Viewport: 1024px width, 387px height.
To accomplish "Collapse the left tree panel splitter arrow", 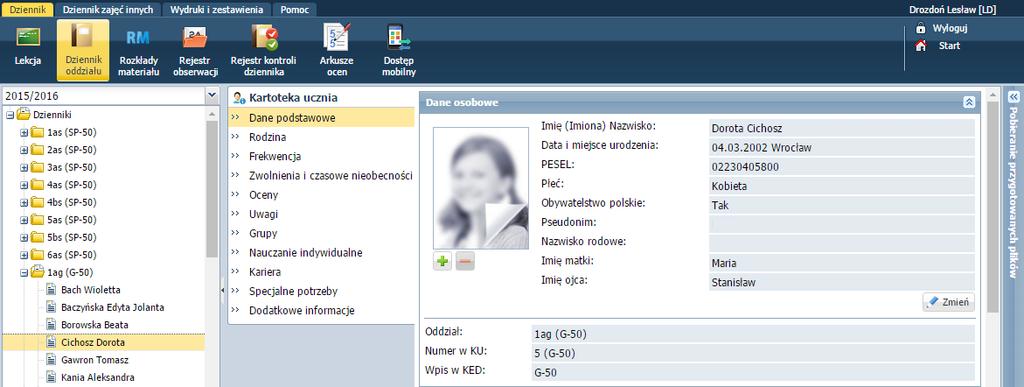I will pos(222,289).
